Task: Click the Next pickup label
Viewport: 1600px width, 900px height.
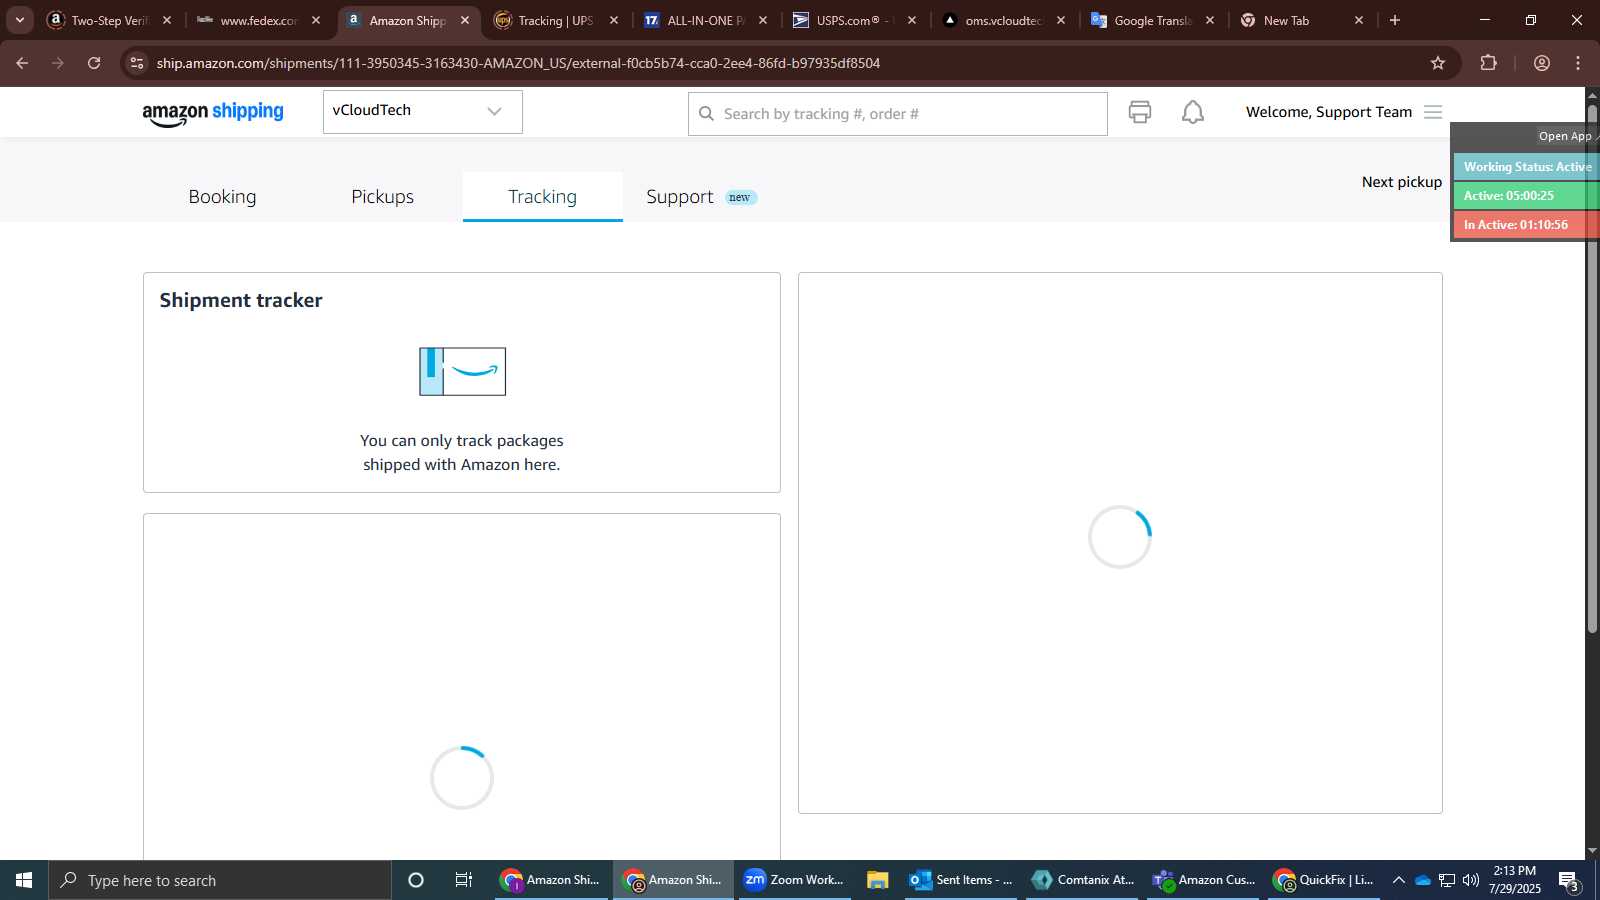Action: coord(1401,182)
